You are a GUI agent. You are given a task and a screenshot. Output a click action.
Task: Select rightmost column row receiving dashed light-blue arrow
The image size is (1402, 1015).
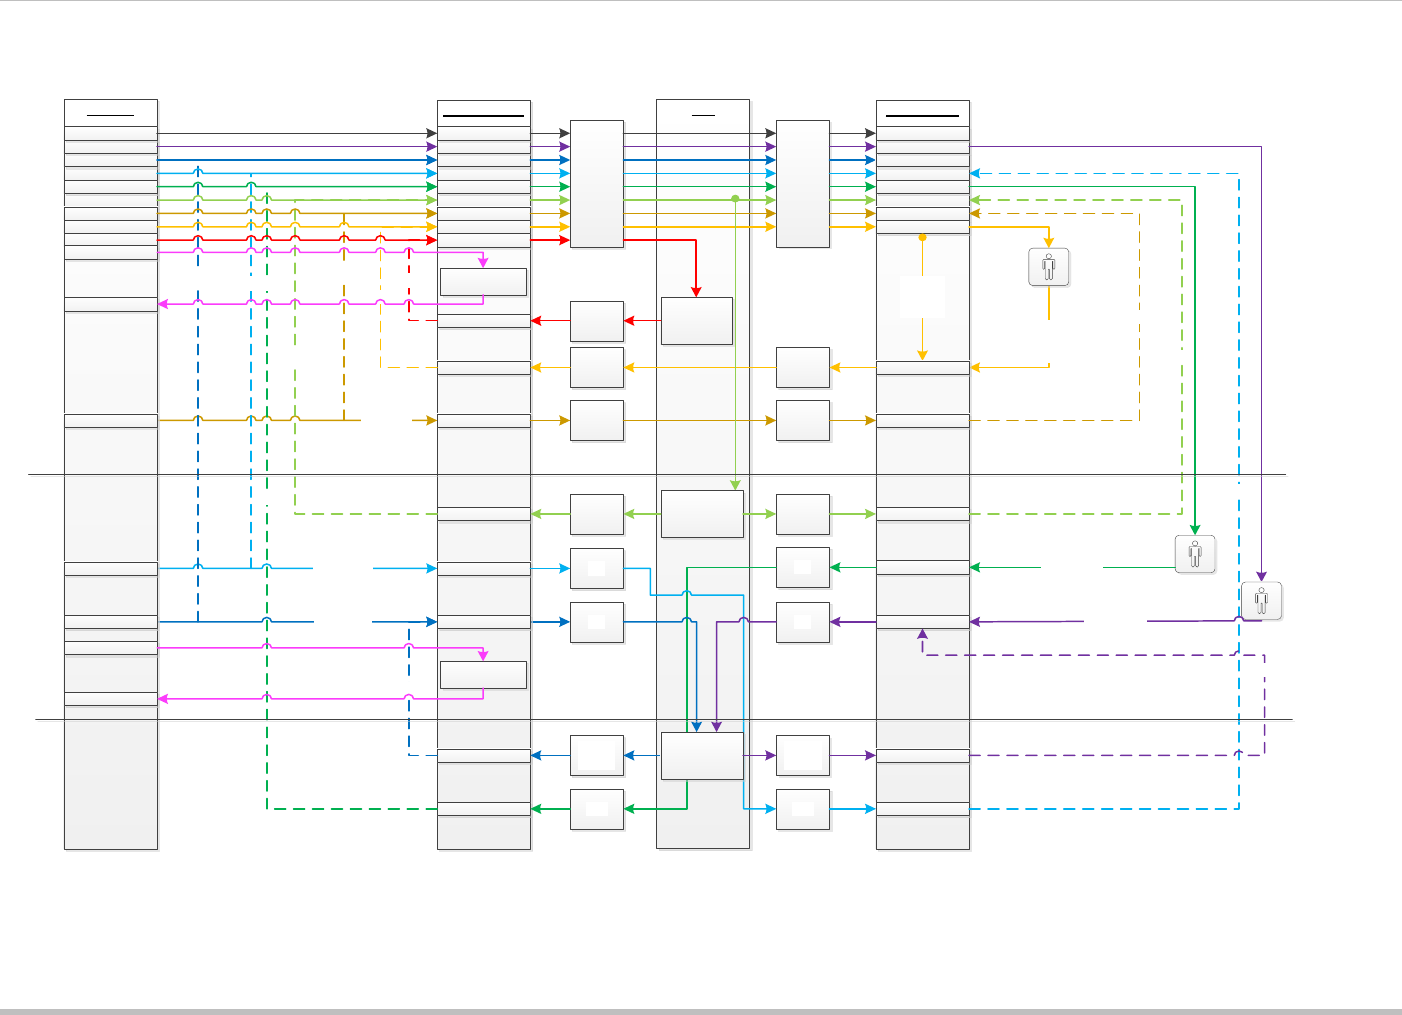coord(923,173)
